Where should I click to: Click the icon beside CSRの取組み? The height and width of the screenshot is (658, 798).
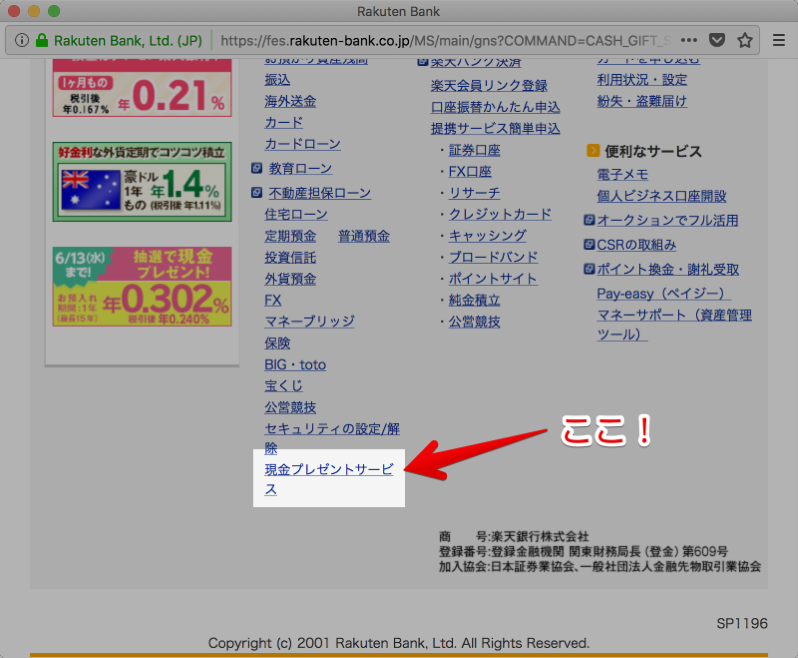click(x=589, y=244)
